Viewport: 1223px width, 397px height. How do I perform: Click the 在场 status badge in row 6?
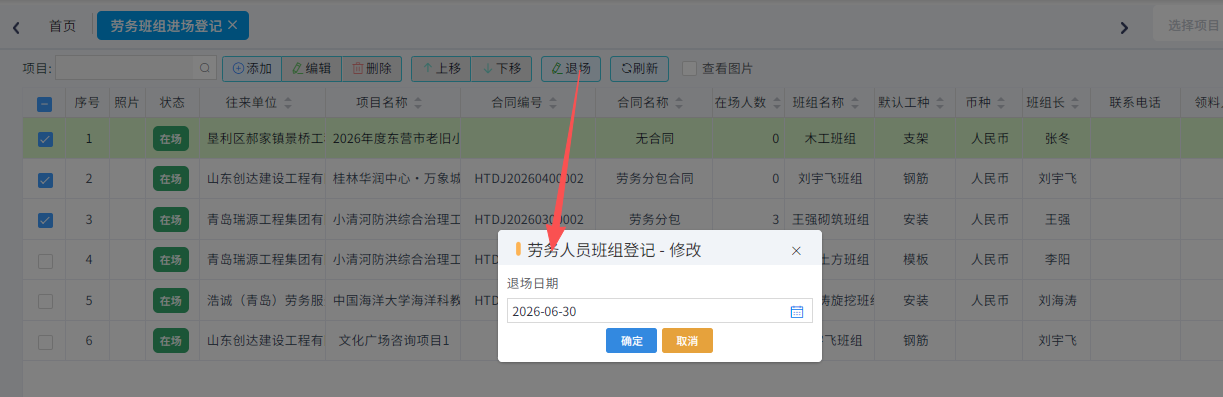click(171, 341)
